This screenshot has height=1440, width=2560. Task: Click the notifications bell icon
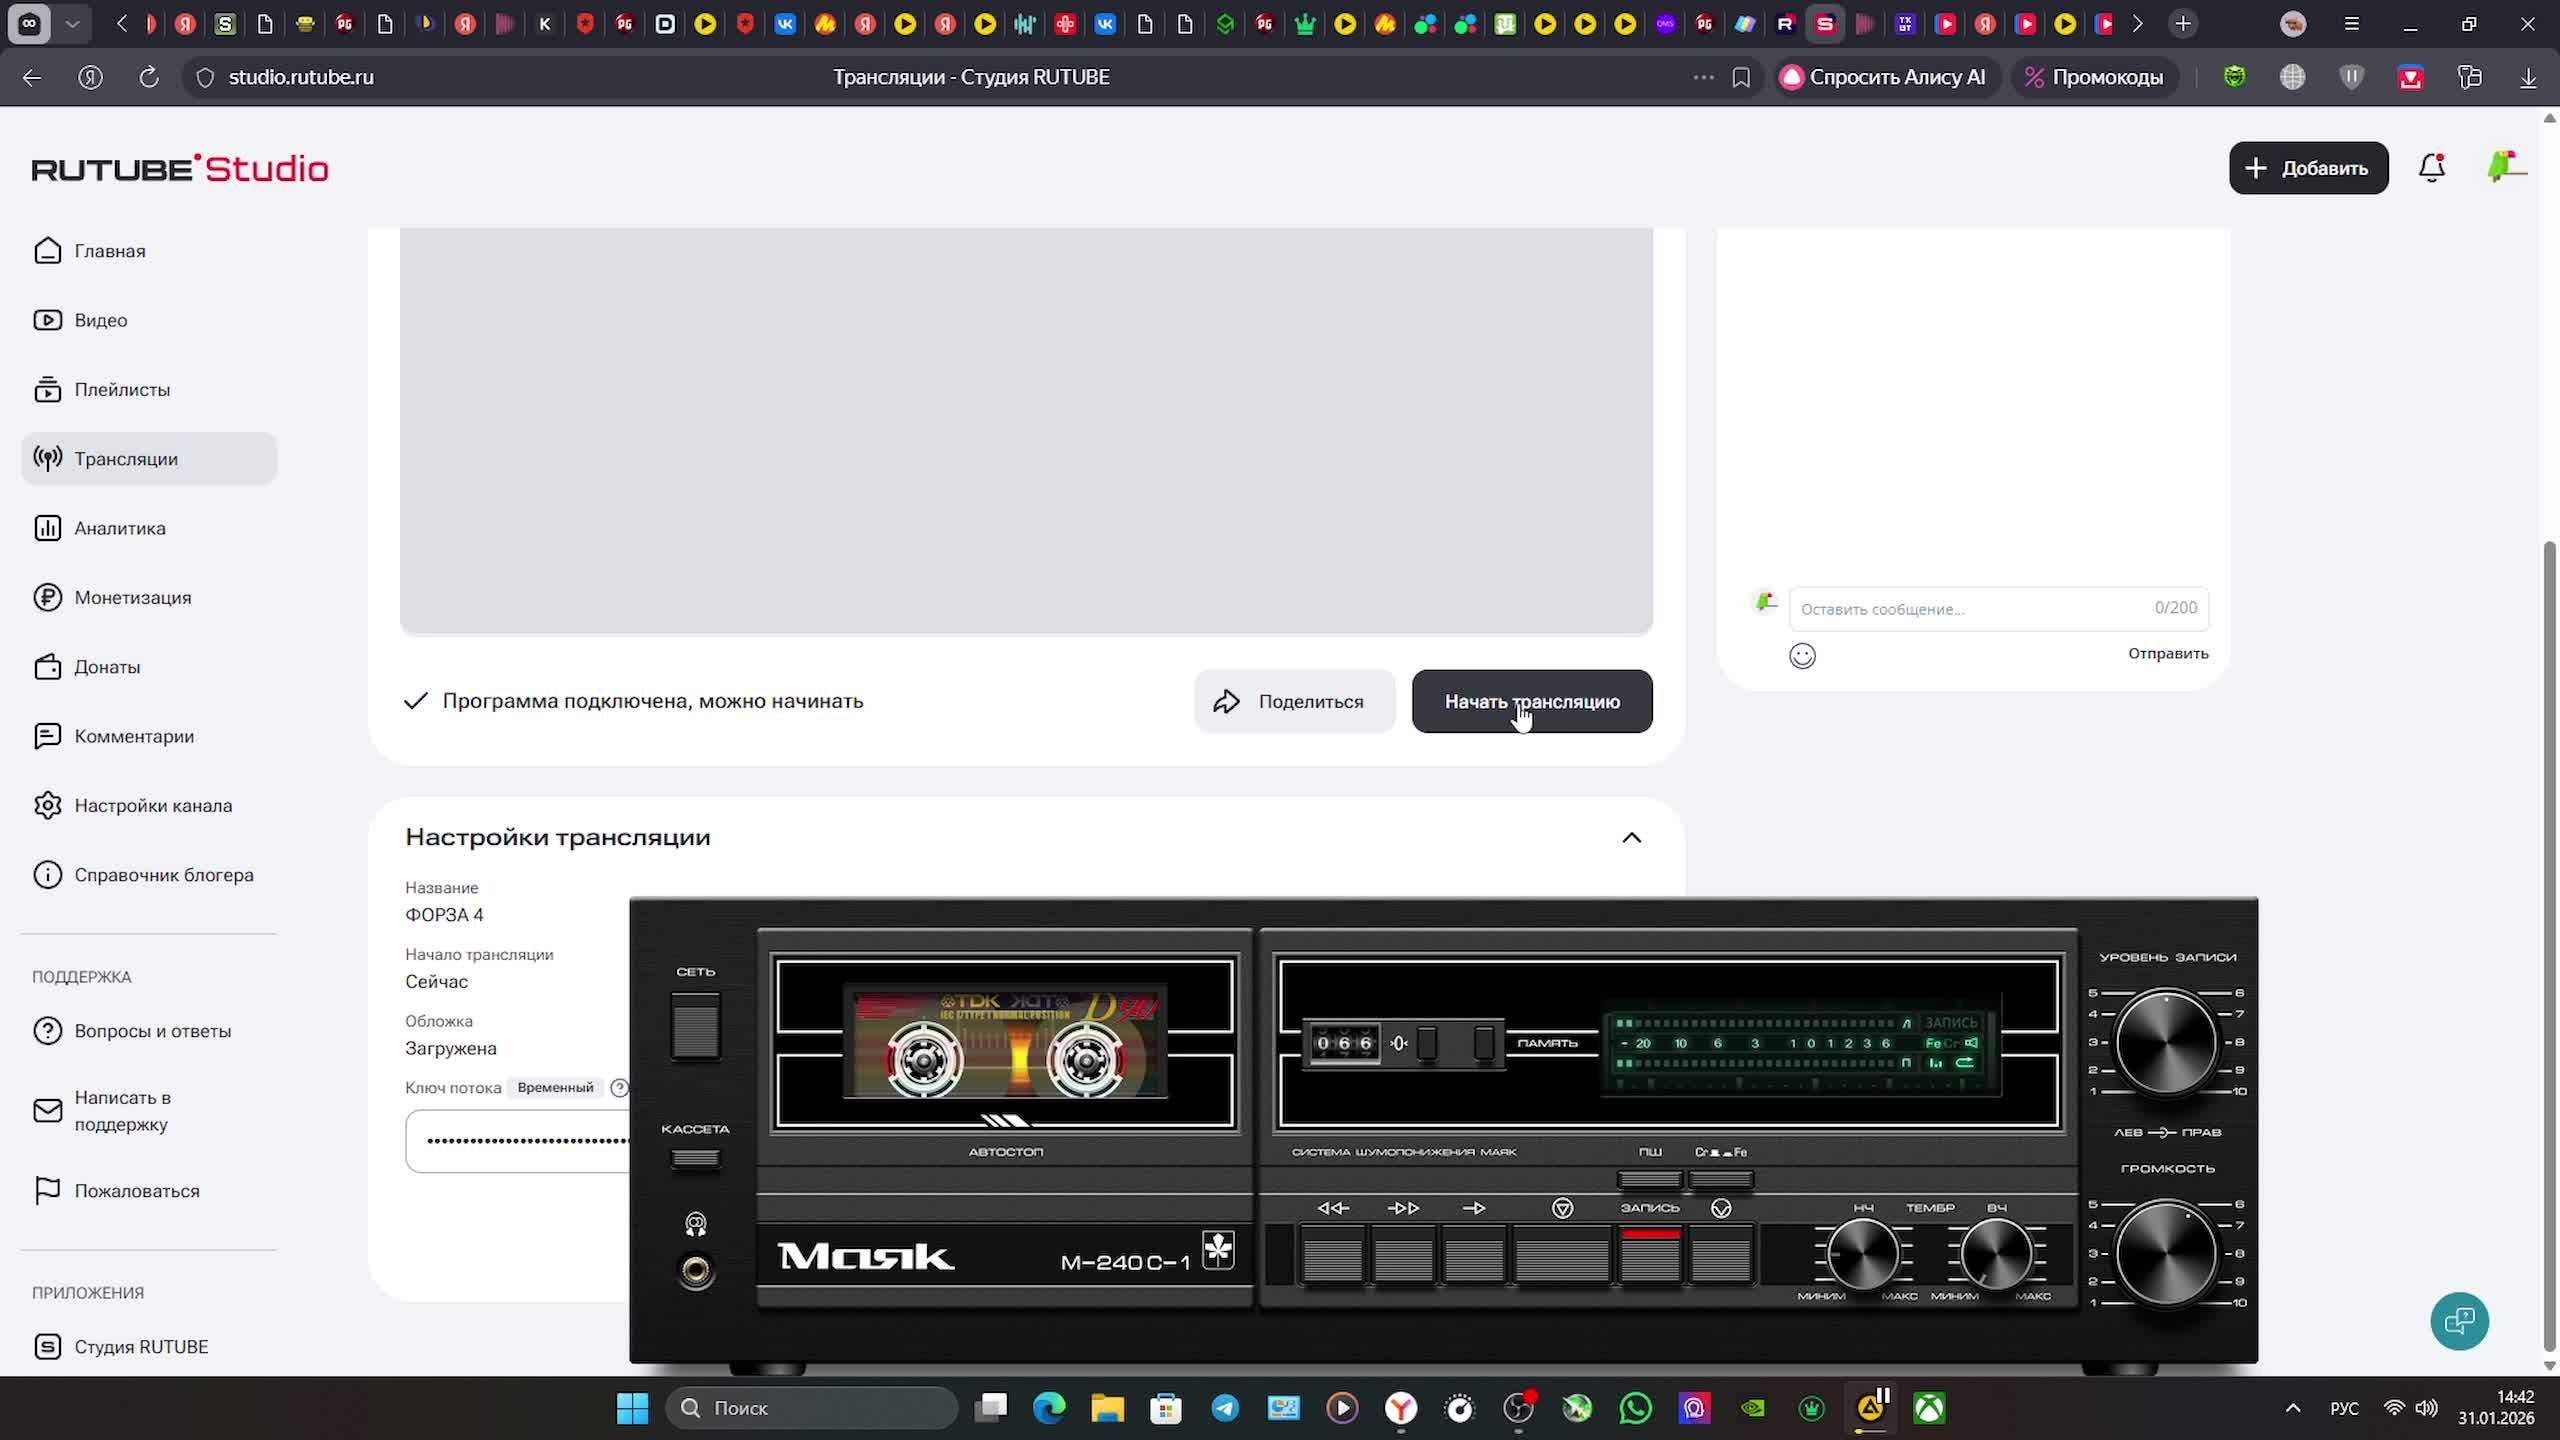(x=2431, y=168)
